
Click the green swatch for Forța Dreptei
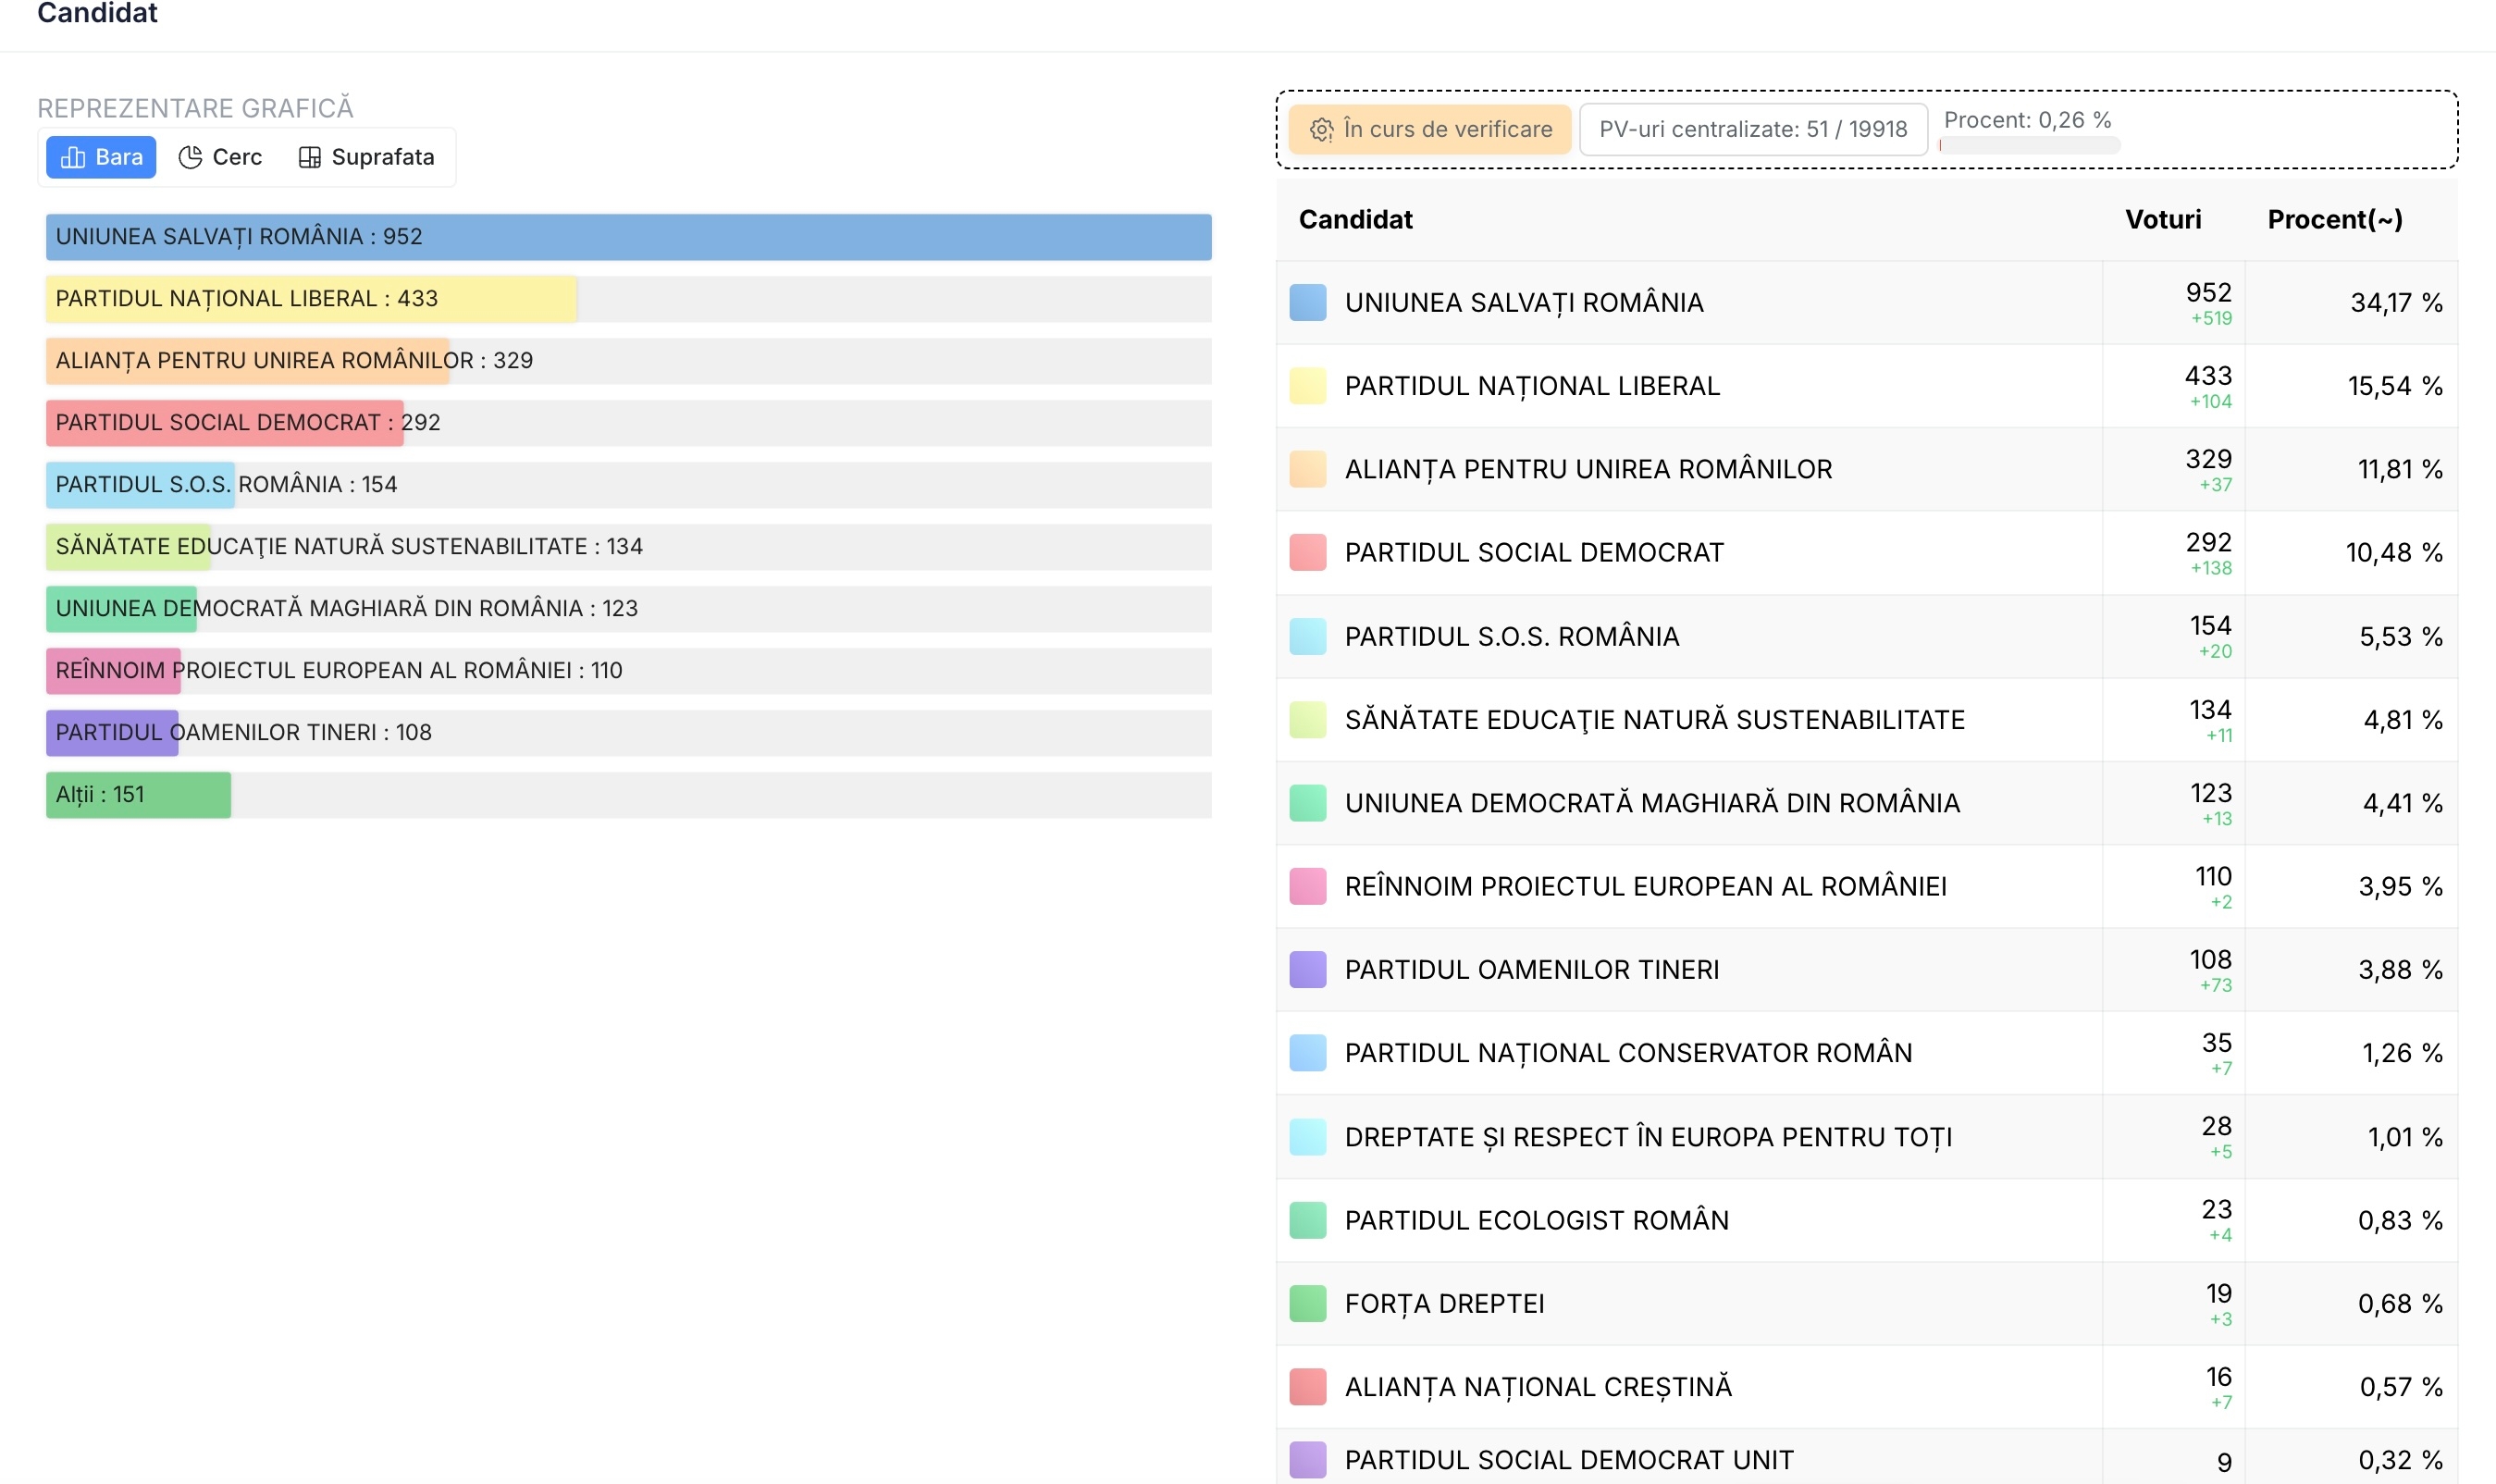1307,1304
